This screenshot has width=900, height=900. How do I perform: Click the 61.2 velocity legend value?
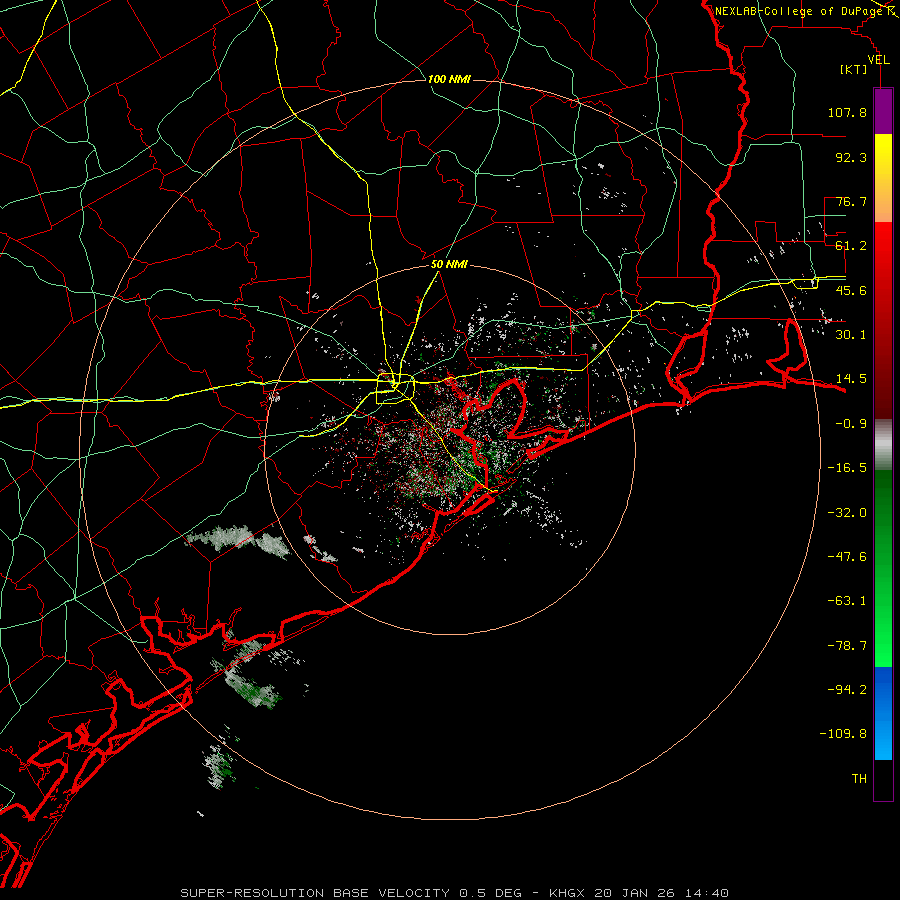point(851,246)
